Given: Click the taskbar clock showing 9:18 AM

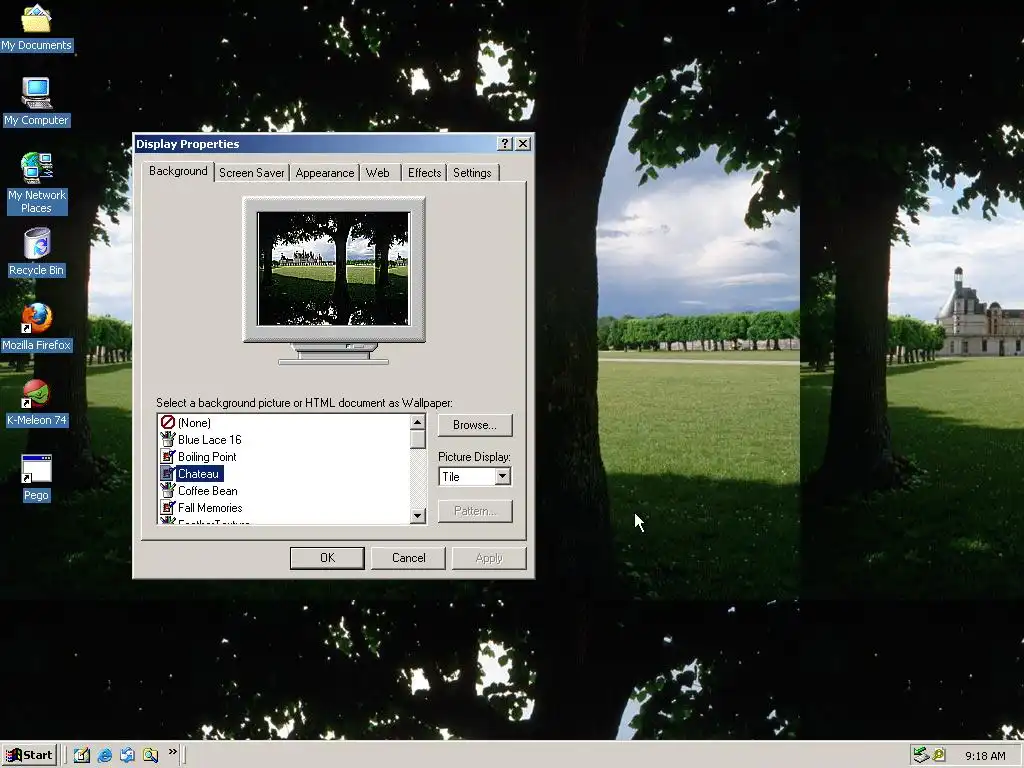Looking at the screenshot, I should [985, 756].
